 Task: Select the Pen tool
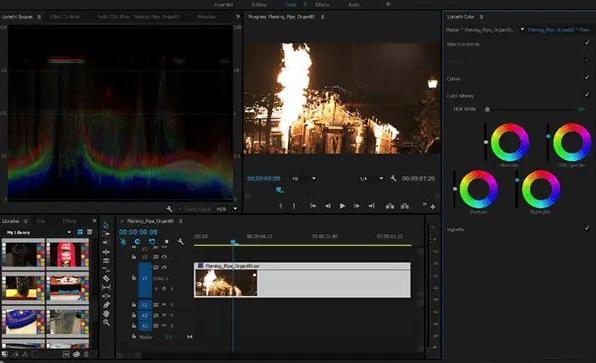point(106,305)
